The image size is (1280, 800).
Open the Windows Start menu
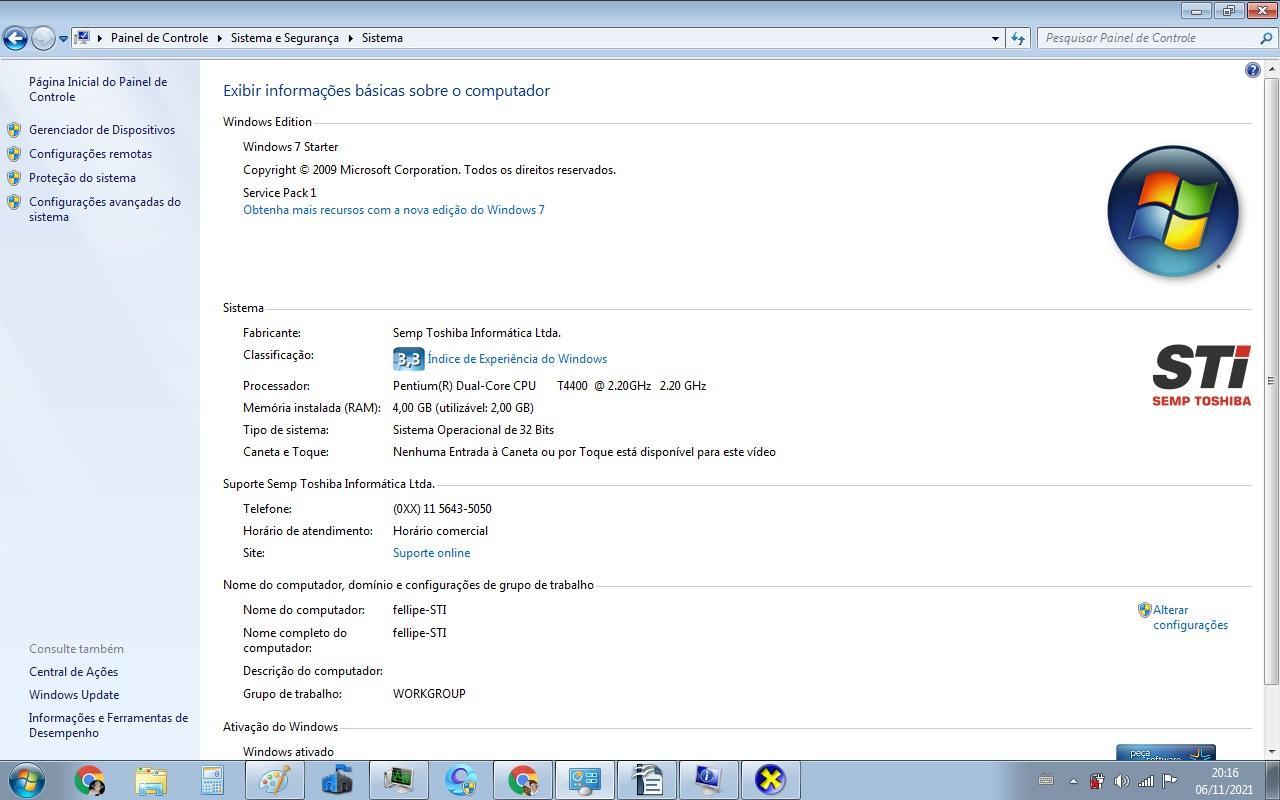coord(27,780)
